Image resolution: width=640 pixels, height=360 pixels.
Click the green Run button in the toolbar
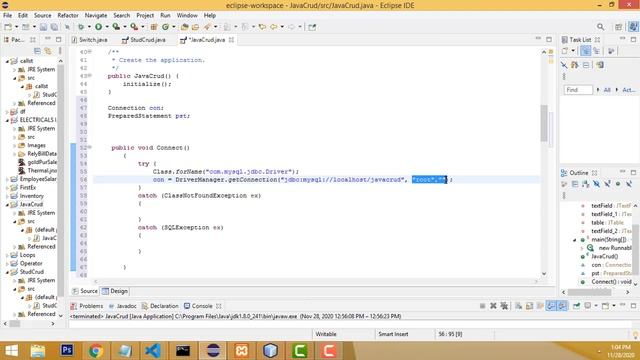point(98,27)
